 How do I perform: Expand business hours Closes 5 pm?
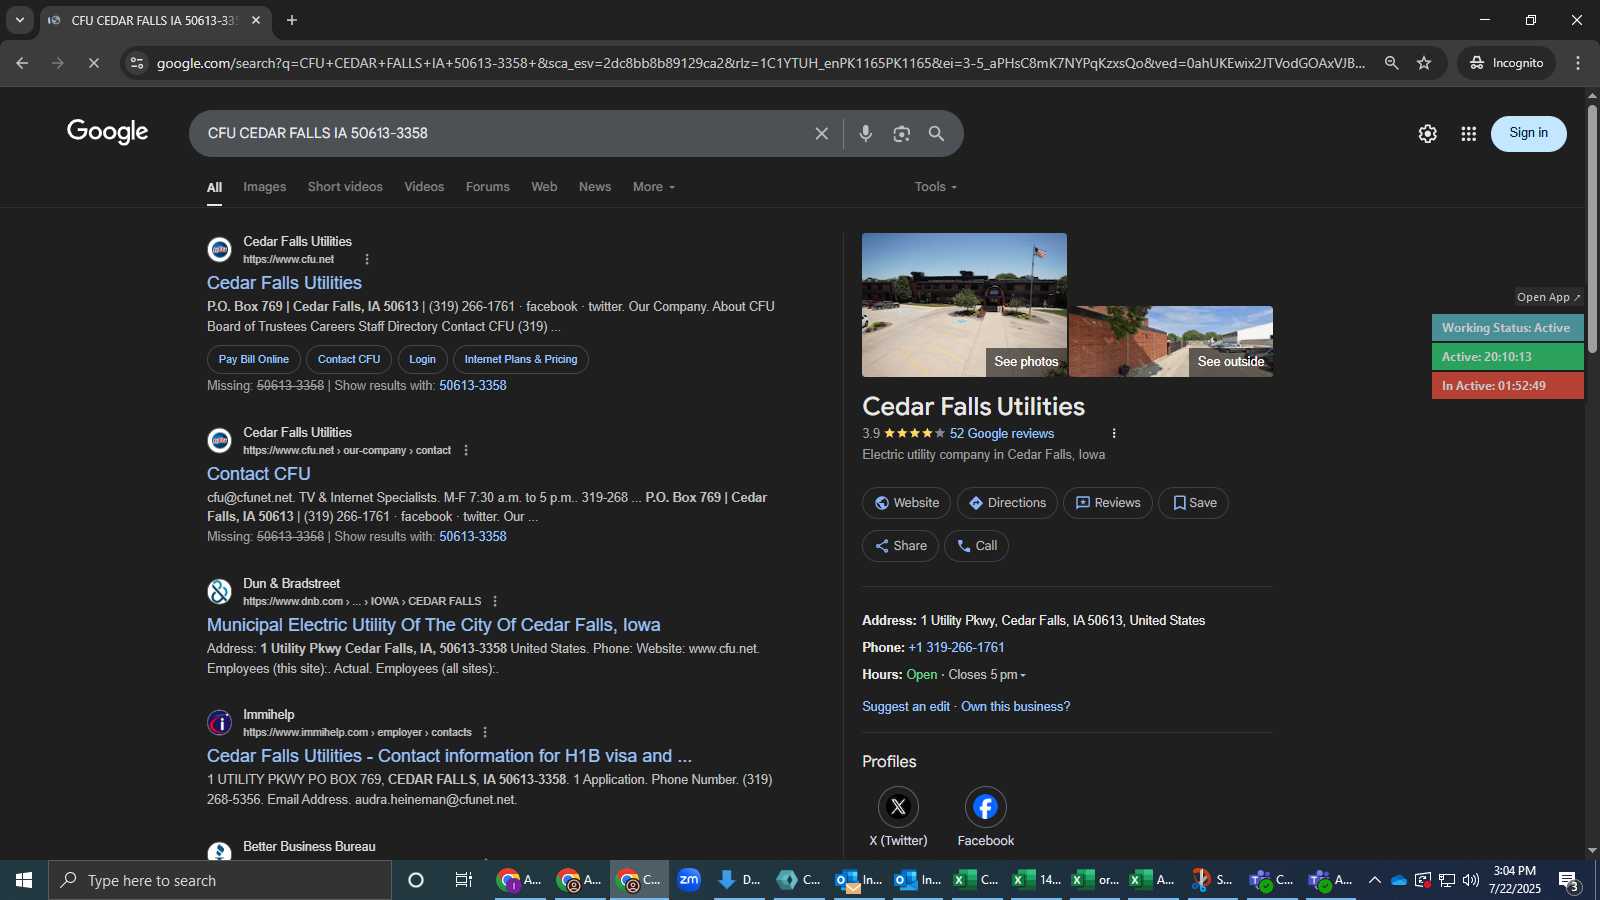point(987,675)
